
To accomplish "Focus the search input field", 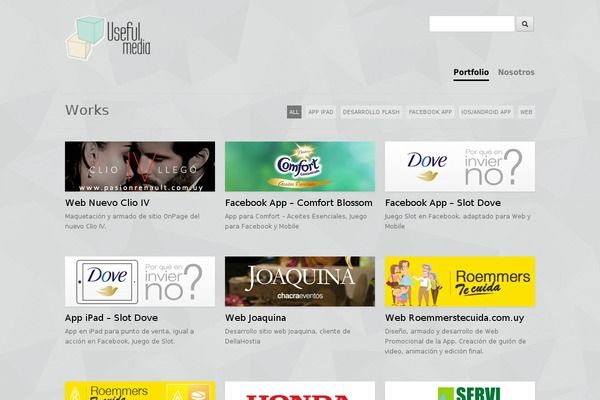I will [471, 24].
